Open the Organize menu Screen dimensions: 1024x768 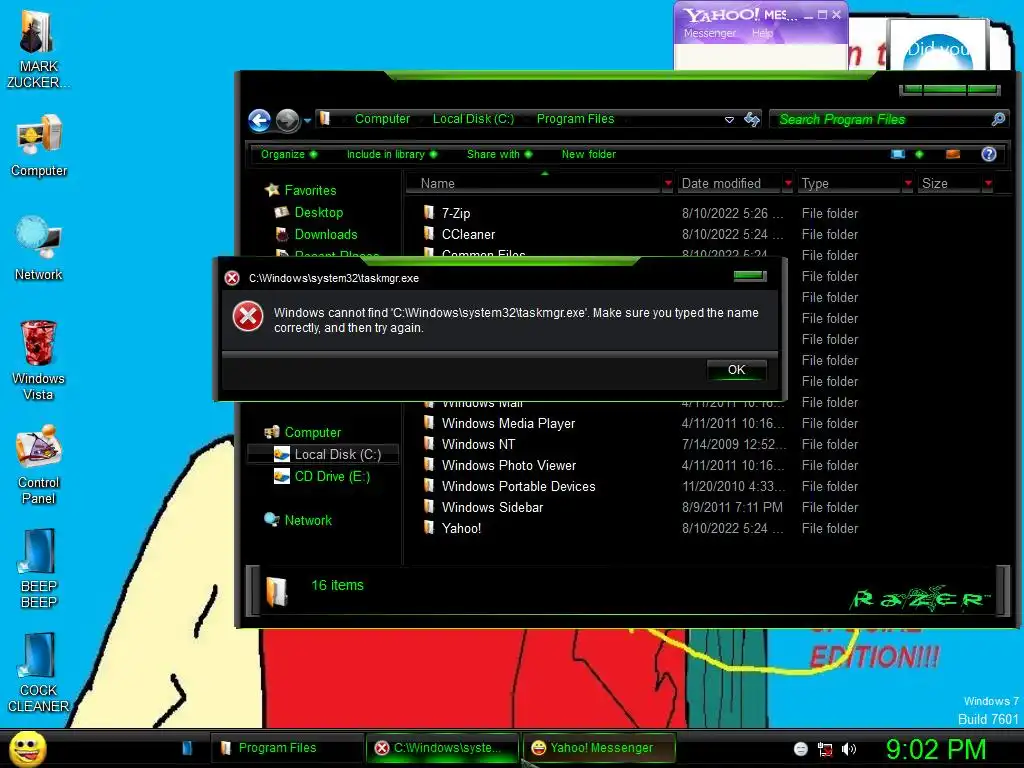coord(289,154)
